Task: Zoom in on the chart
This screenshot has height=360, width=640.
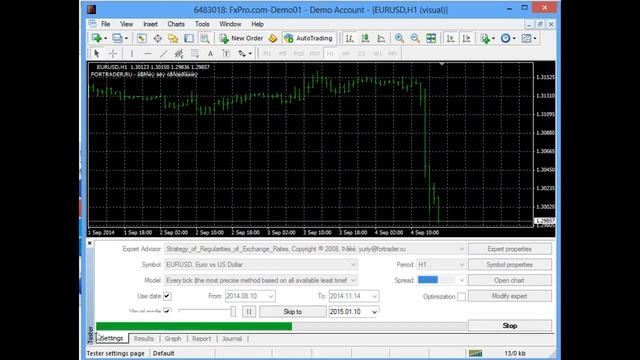Action: [399, 38]
